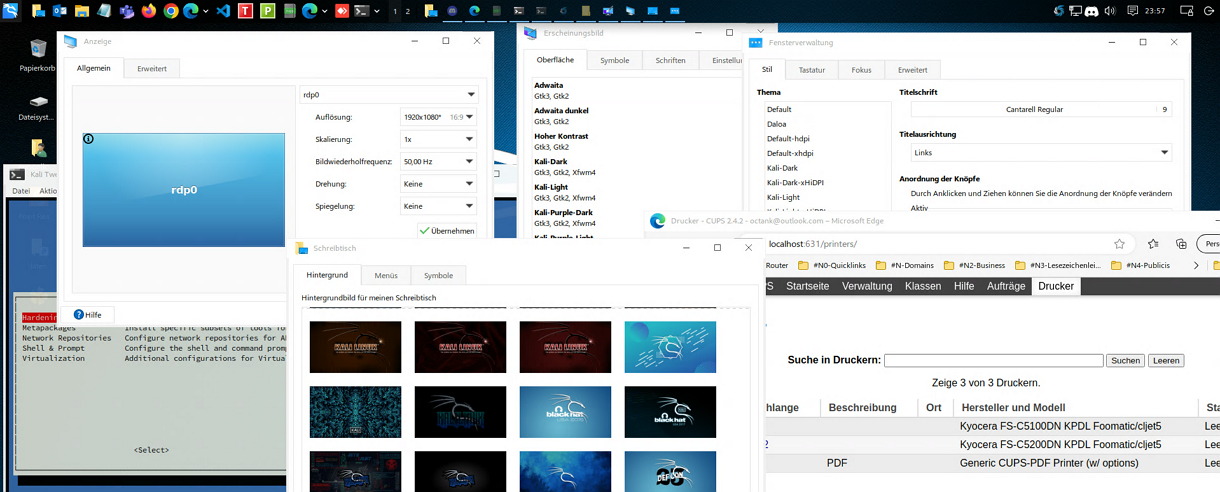Launch Microsoft Teams from the panel

(127, 11)
